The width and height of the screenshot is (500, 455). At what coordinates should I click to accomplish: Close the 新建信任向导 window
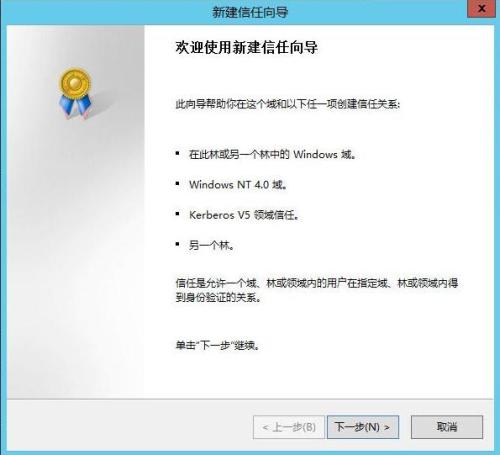click(x=481, y=9)
